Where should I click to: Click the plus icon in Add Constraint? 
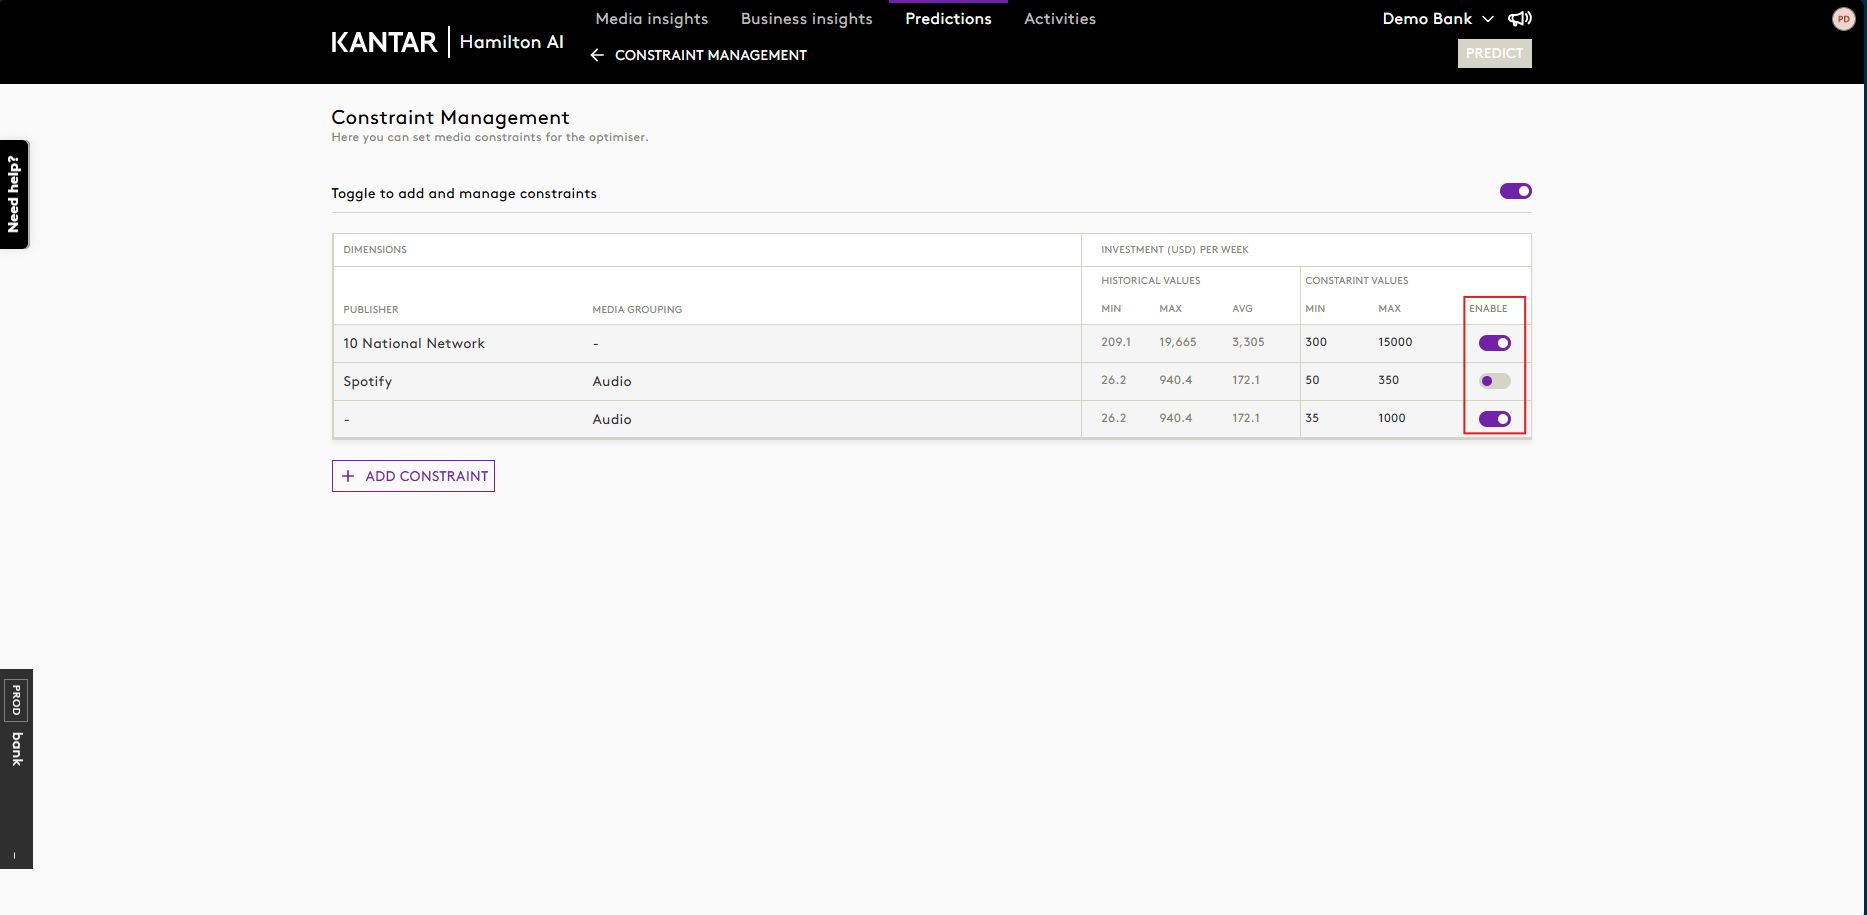click(348, 476)
